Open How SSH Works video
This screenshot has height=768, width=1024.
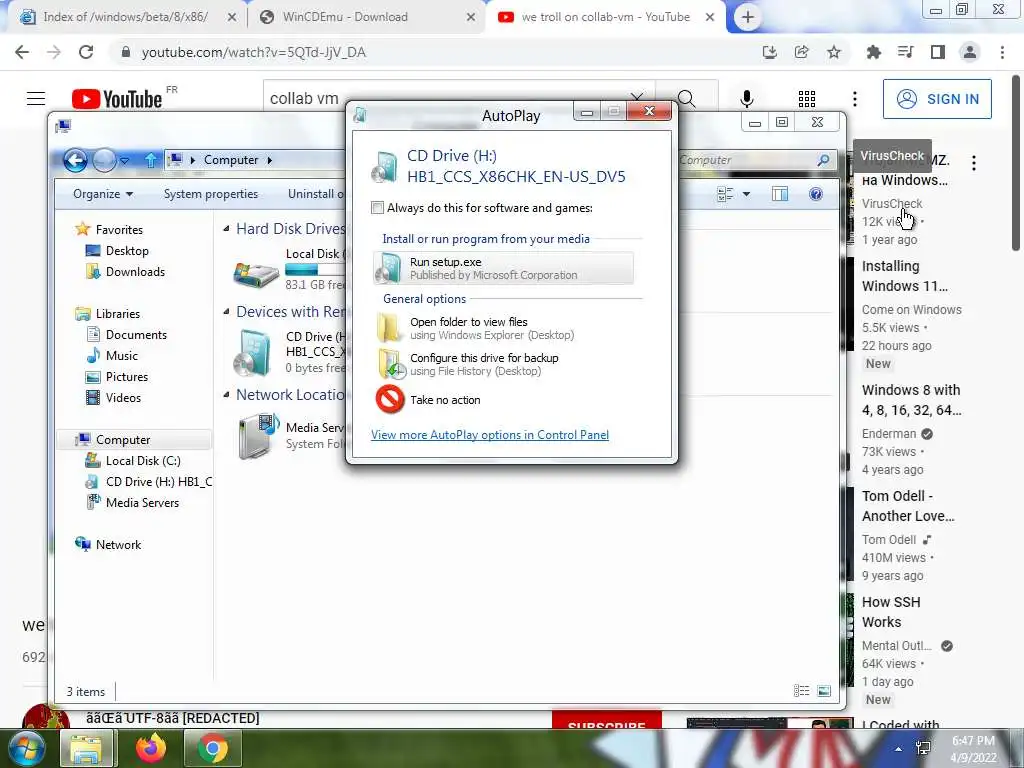pyautogui.click(x=891, y=612)
